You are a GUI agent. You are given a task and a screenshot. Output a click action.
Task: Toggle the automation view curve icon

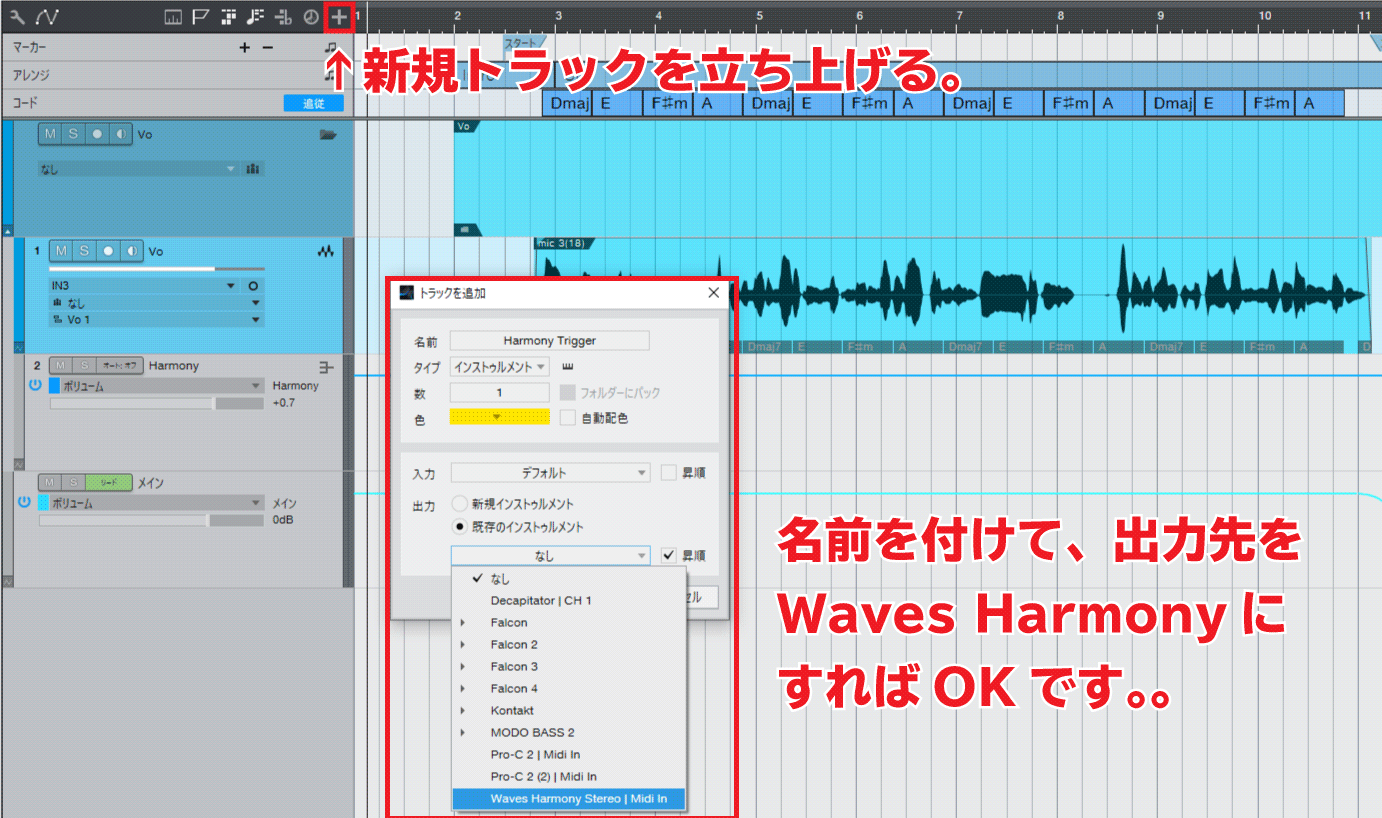(46, 17)
